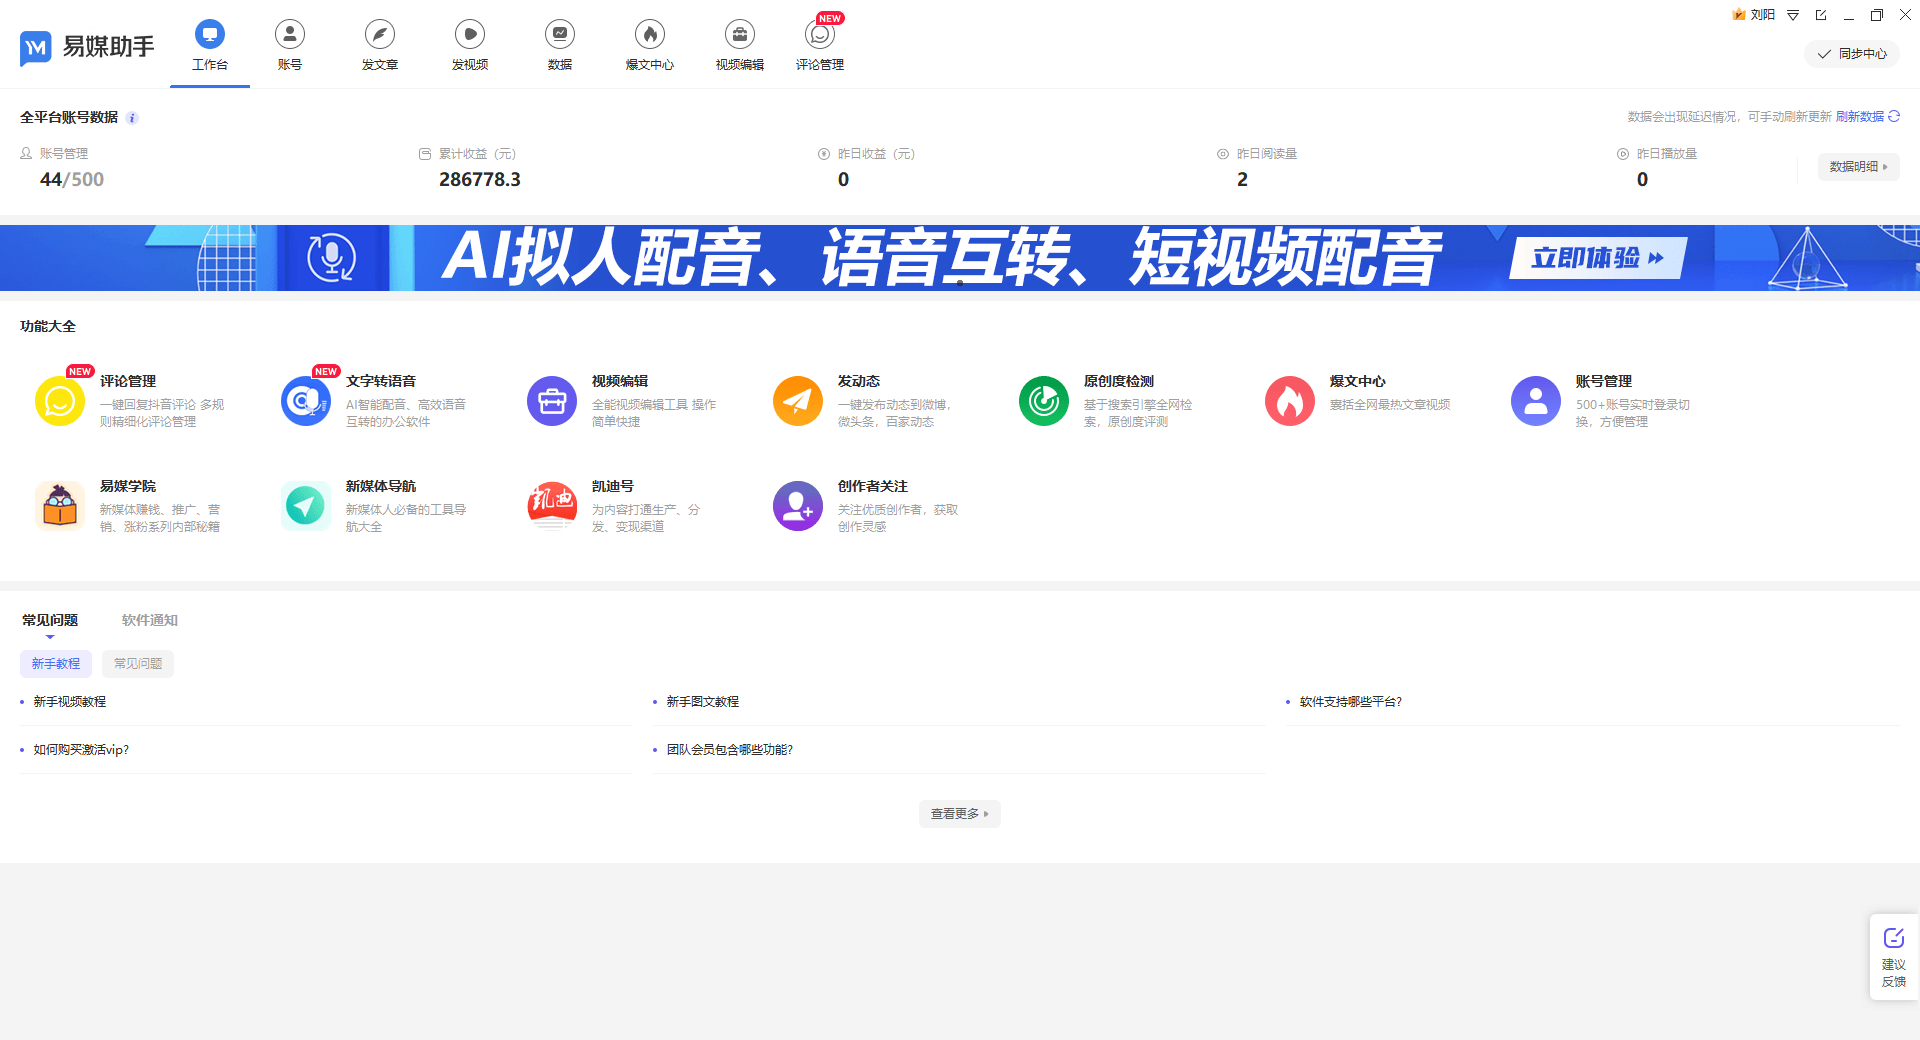Open the 新媒体导航 navigation tool icon
The image size is (1920, 1040).
point(305,505)
